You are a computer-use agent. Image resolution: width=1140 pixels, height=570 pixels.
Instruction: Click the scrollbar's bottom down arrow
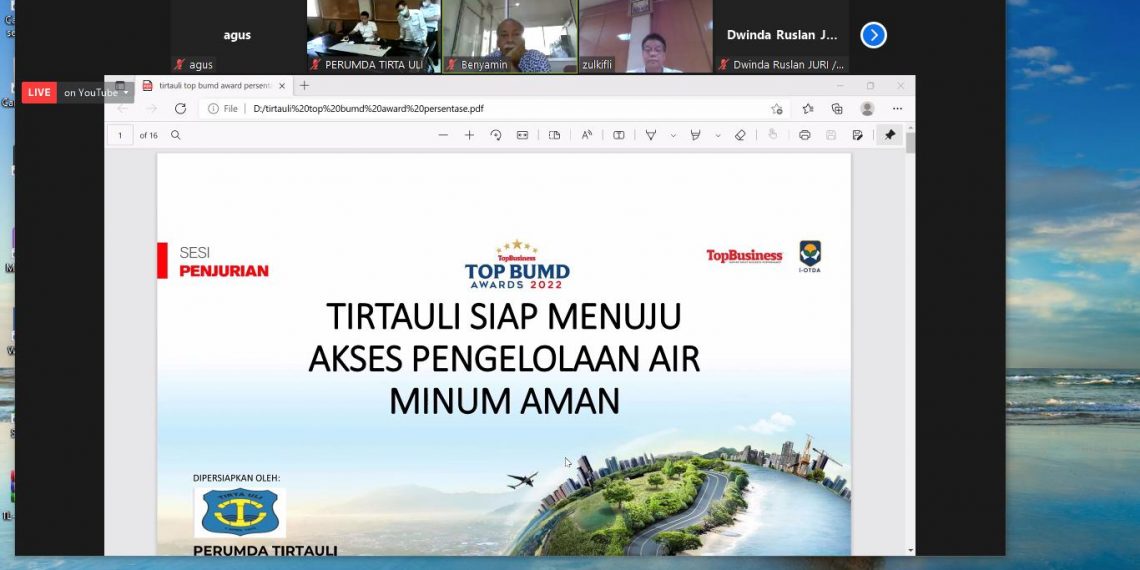point(910,550)
